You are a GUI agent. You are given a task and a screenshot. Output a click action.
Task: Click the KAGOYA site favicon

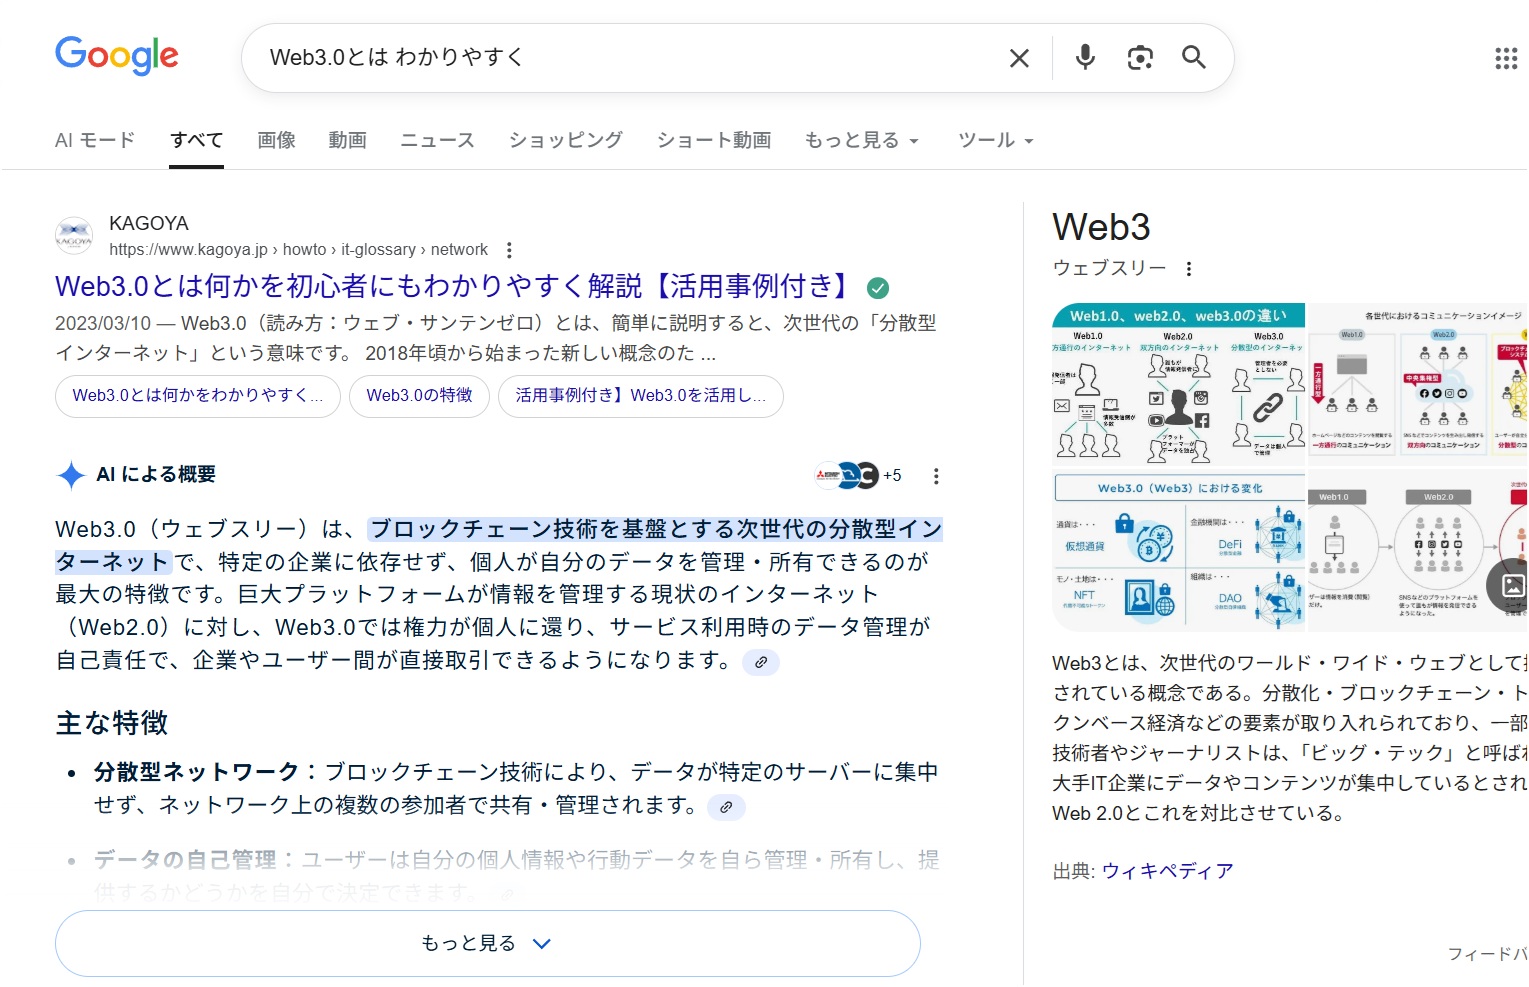pos(74,236)
